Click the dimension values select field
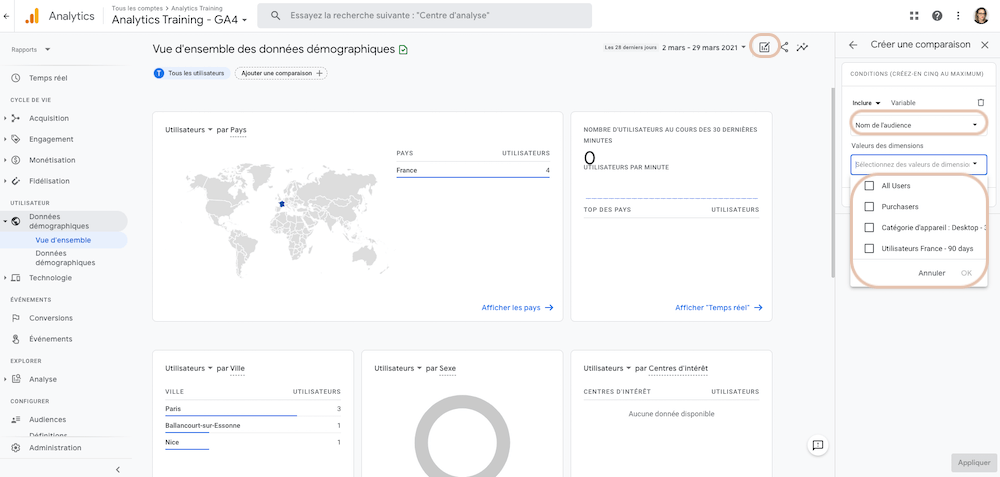 click(x=918, y=165)
